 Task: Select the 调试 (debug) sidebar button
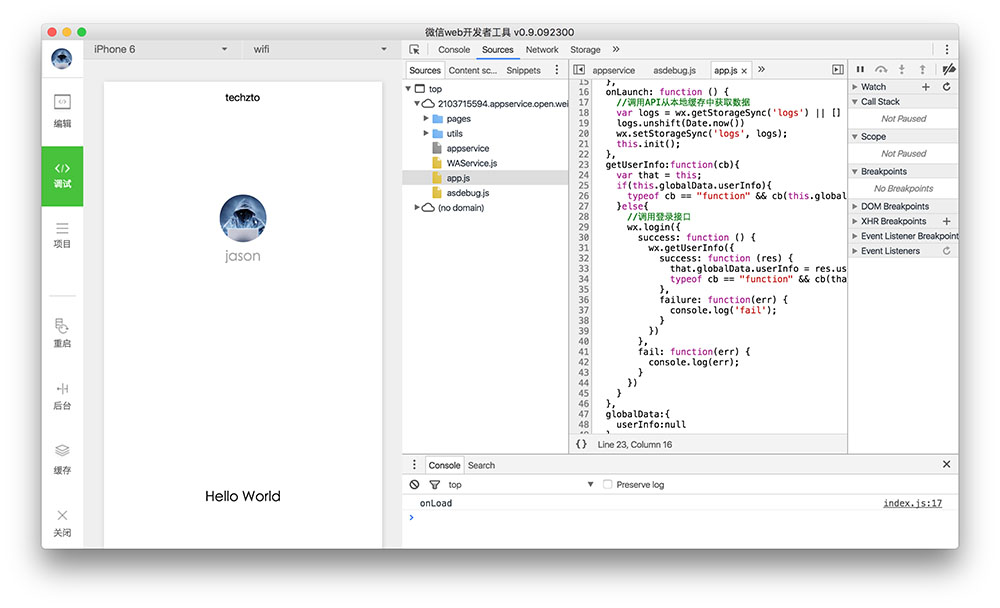[x=62, y=176]
